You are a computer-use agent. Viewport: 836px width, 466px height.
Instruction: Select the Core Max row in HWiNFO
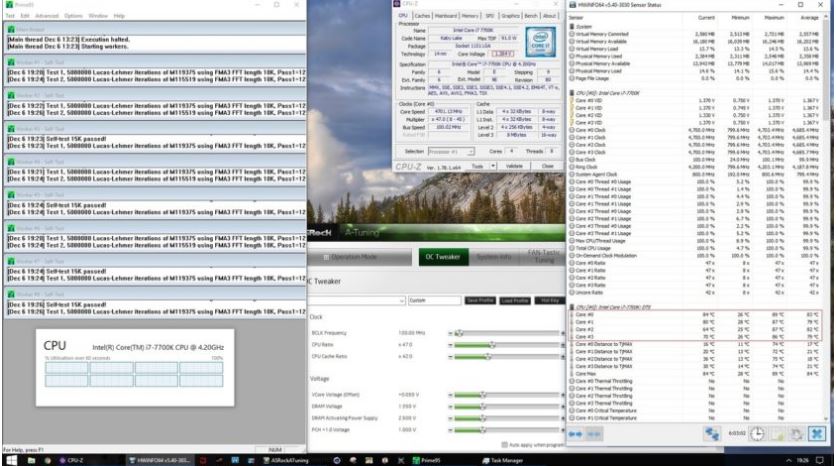pyautogui.click(x=696, y=374)
